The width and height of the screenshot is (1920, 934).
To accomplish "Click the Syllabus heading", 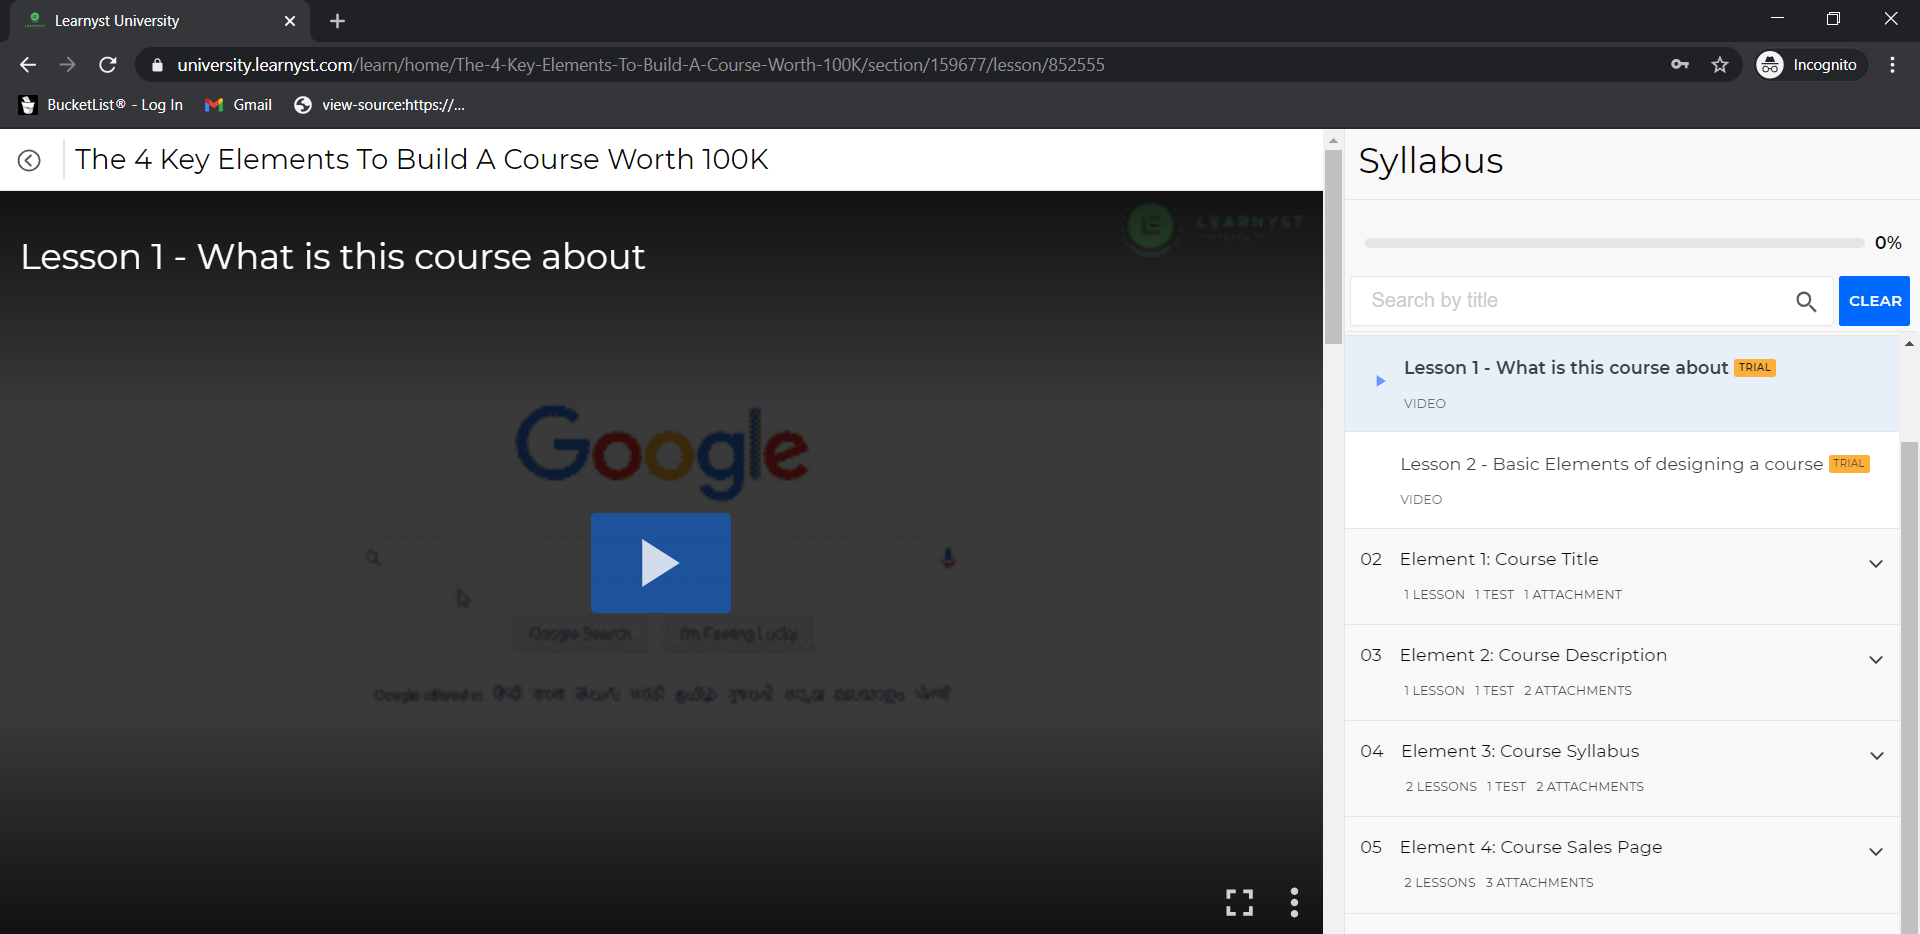I will [1430, 161].
